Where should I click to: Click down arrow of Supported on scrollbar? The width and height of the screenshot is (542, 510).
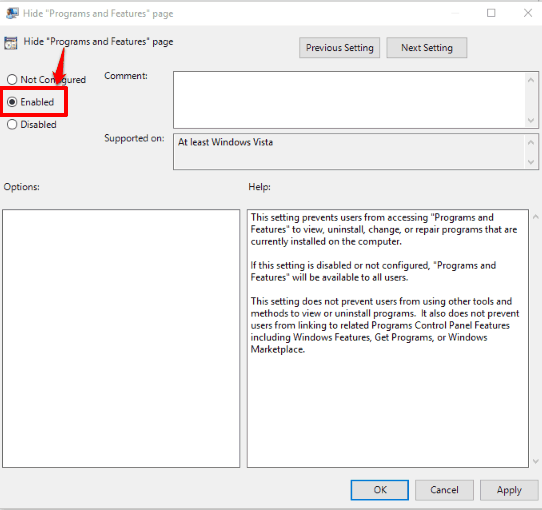[x=531, y=162]
